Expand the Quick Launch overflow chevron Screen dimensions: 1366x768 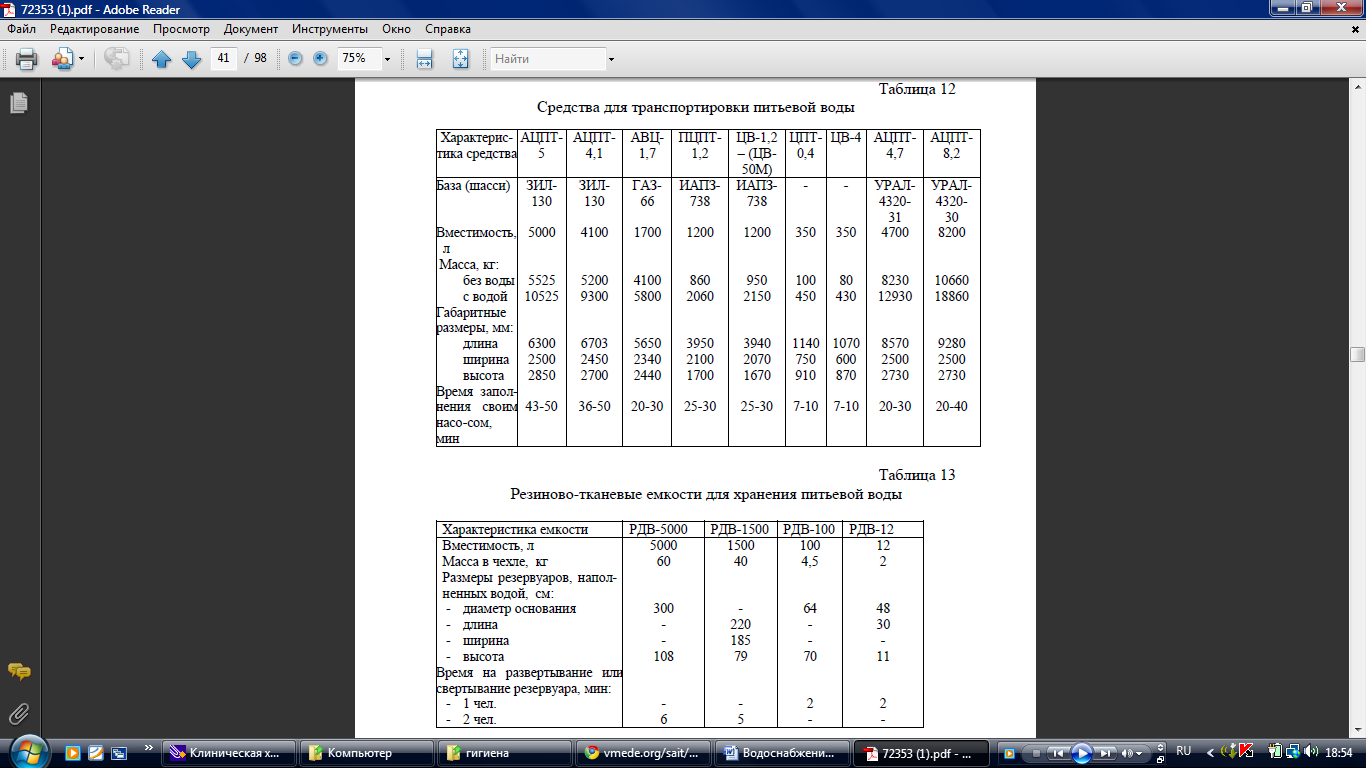point(149,748)
